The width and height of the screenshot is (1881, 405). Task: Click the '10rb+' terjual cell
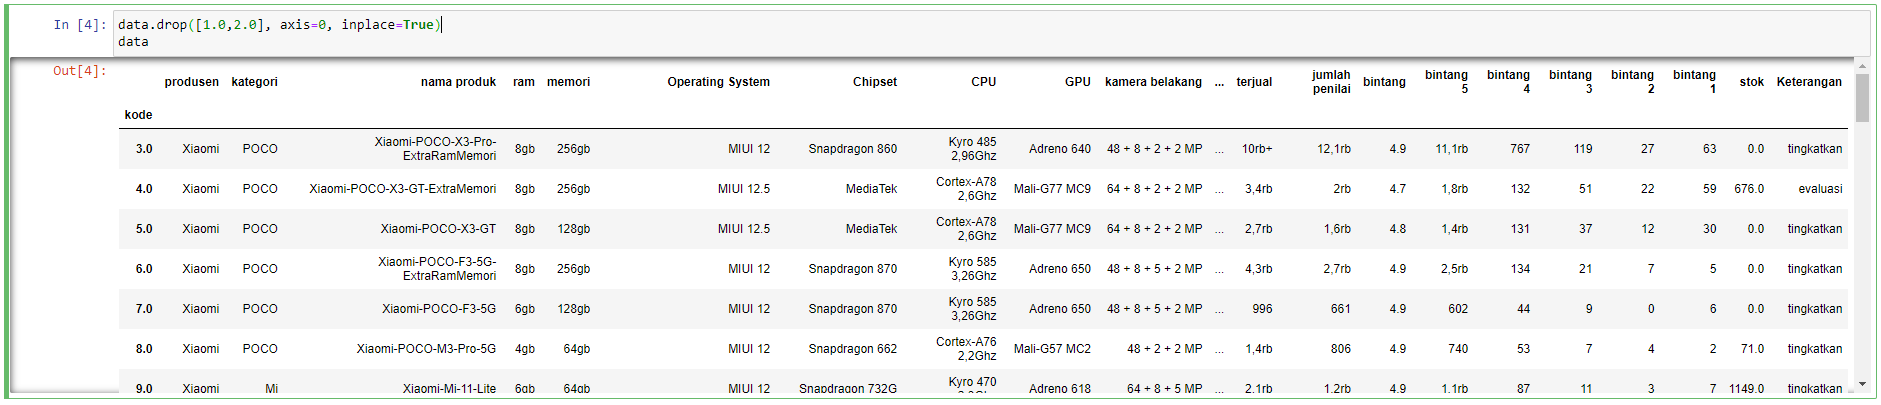tap(1257, 149)
